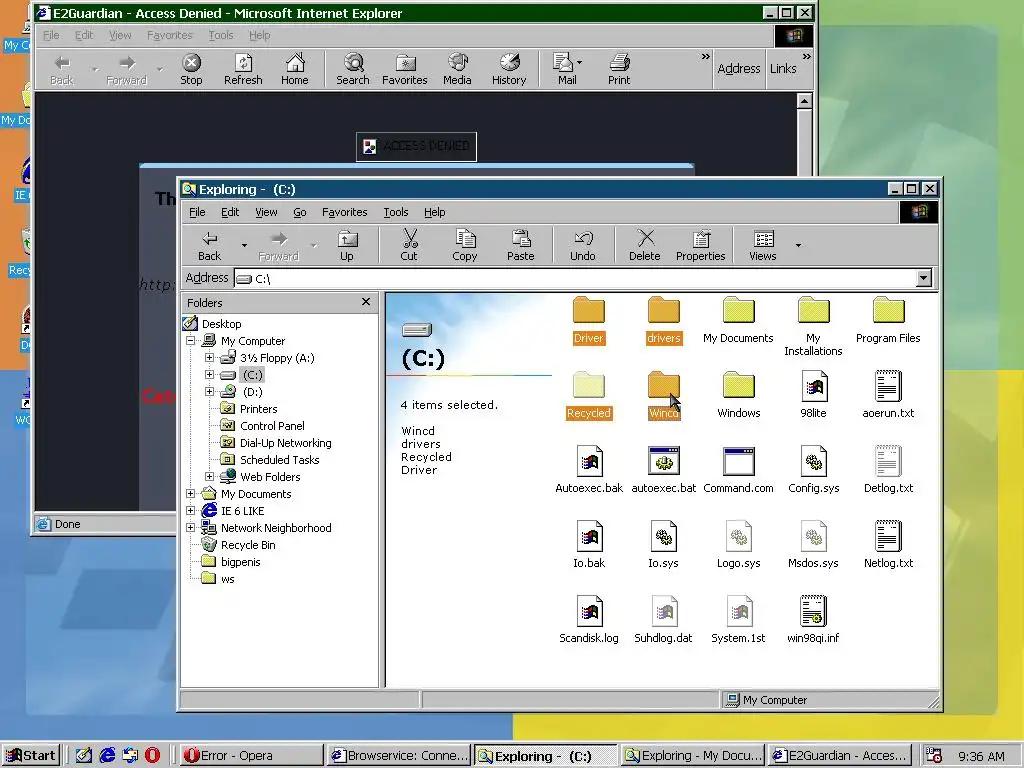Click the 9:36 AM system tray clock

pos(981,756)
